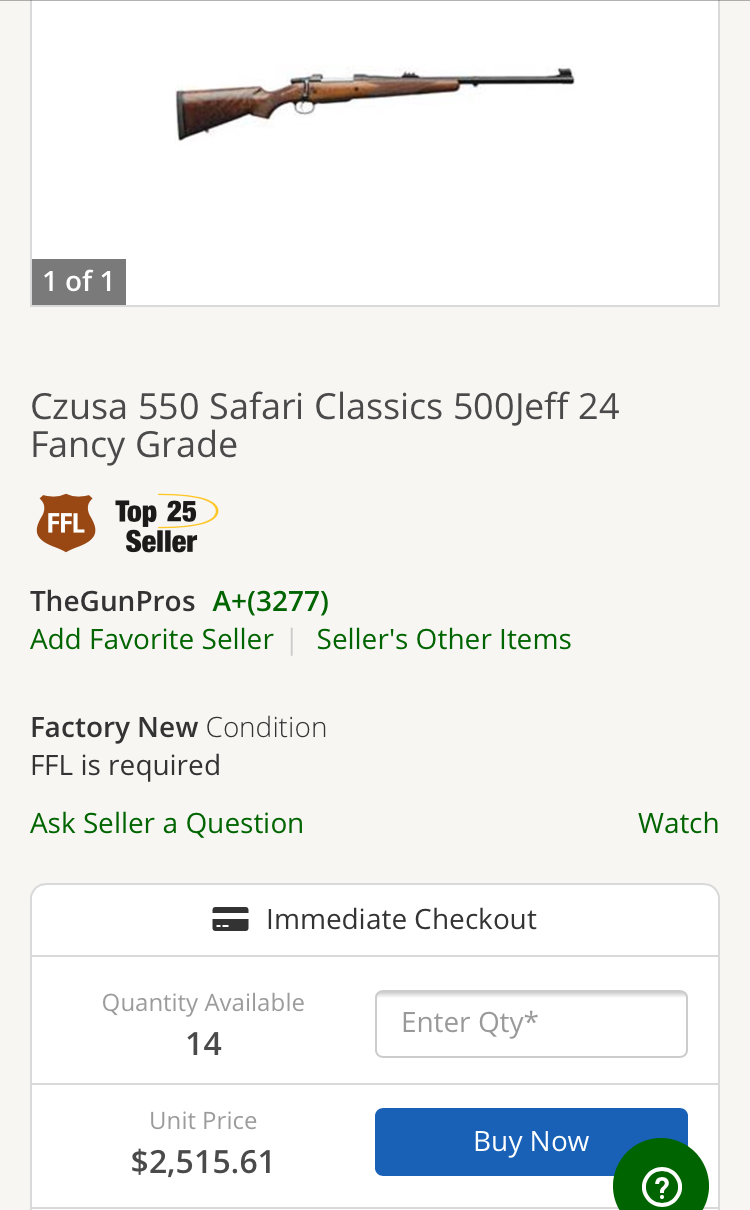Viewport: 750px width, 1210px height.
Task: Click the Enter Qty input field
Action: 531,1023
